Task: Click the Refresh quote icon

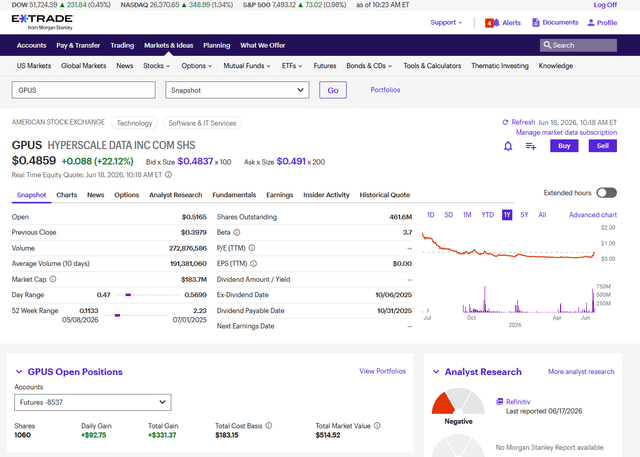Action: pyautogui.click(x=505, y=122)
